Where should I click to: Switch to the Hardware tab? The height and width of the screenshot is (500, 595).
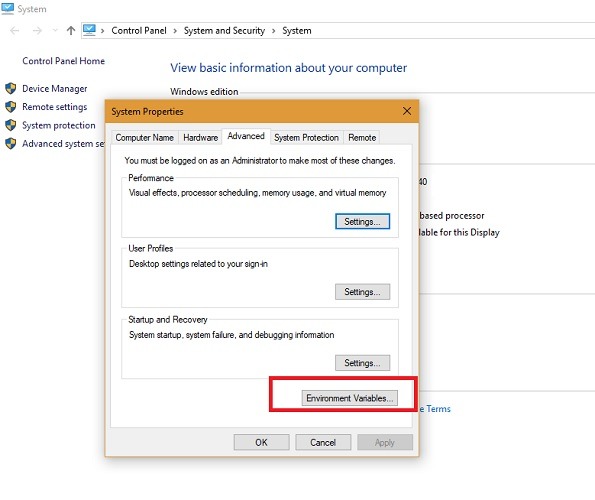point(200,137)
